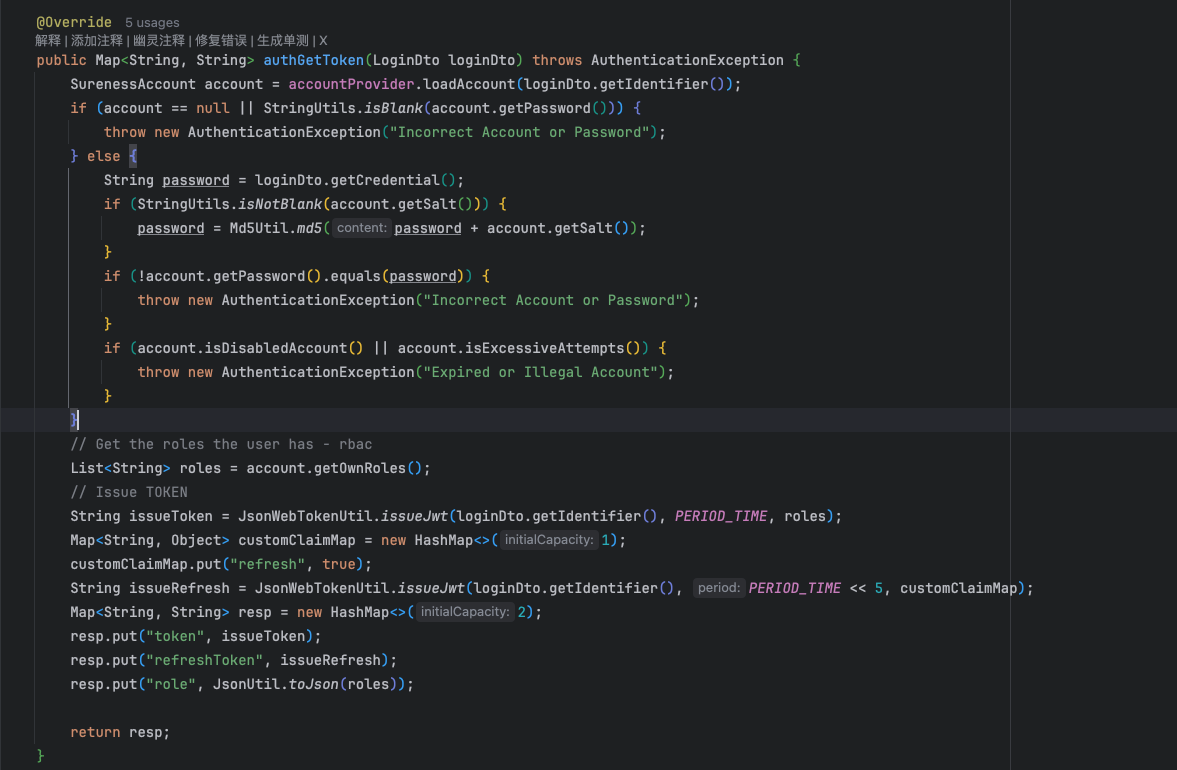This screenshot has width=1177, height=770.
Task: Click the first initialCapacity: hint with value 1
Action: pos(548,540)
